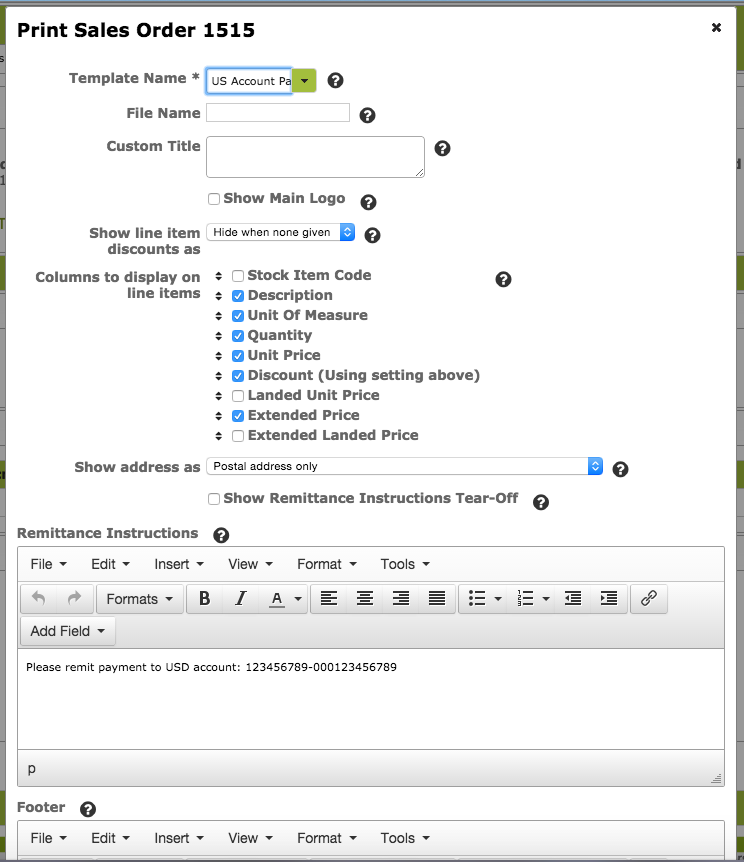Click Redo in Remittance Instructions editor
The width and height of the screenshot is (744, 862).
(74, 598)
